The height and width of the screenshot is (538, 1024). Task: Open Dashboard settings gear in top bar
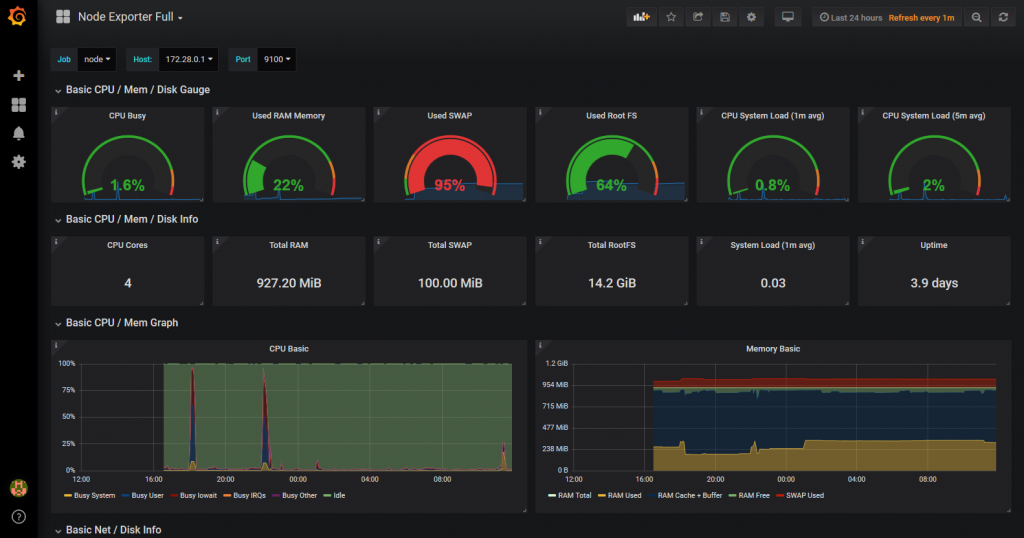pyautogui.click(x=752, y=18)
